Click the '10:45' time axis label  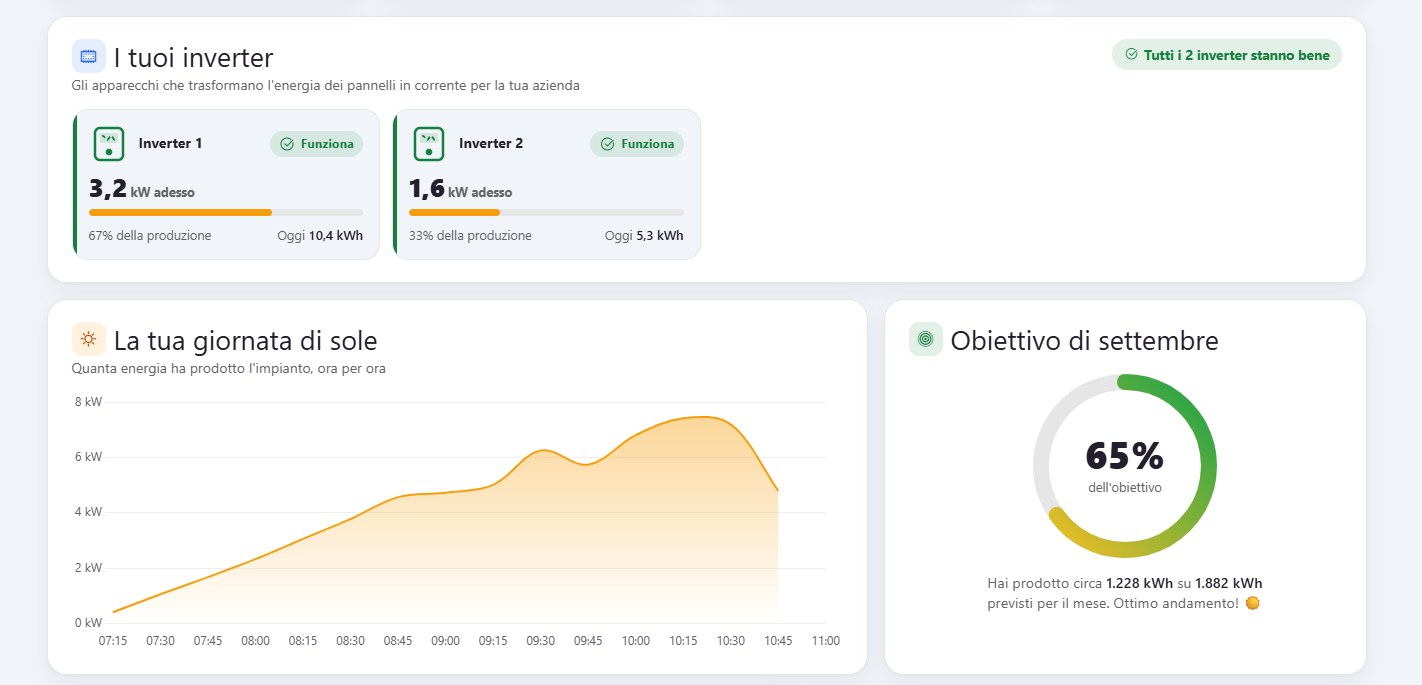778,641
